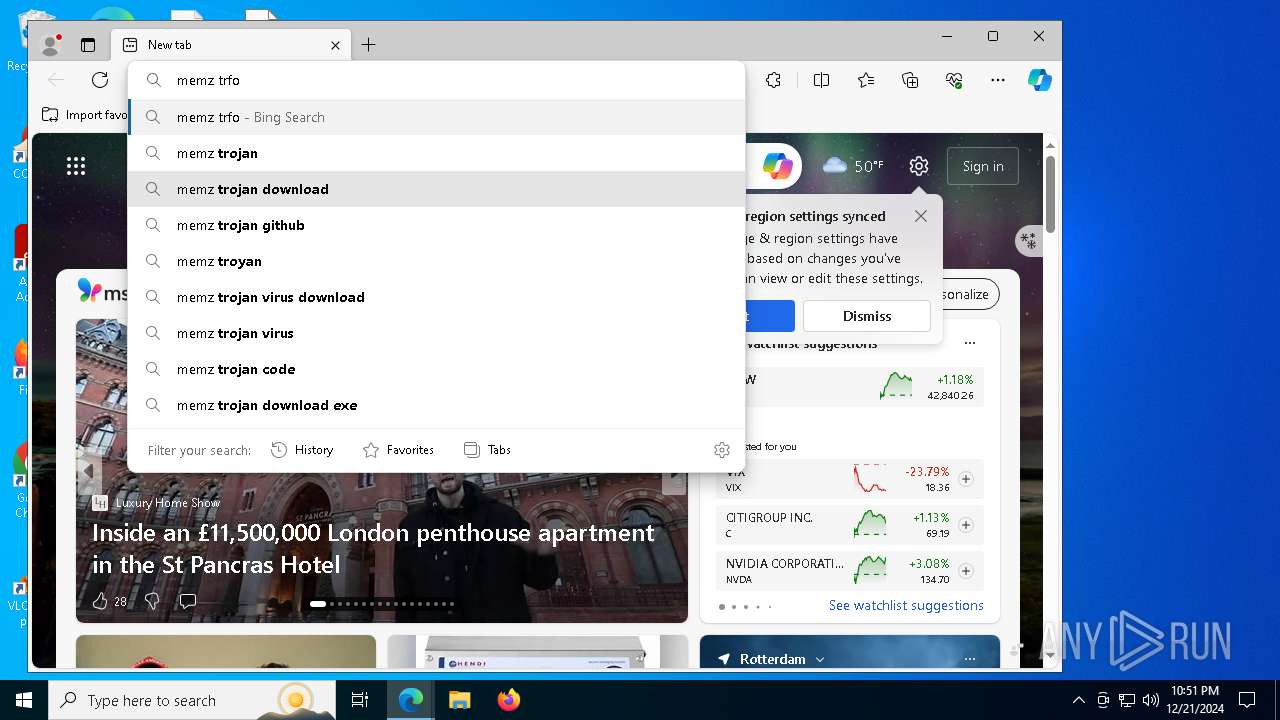Click the address bar with 'memz trfo'
1280x720 pixels.
tap(436, 80)
